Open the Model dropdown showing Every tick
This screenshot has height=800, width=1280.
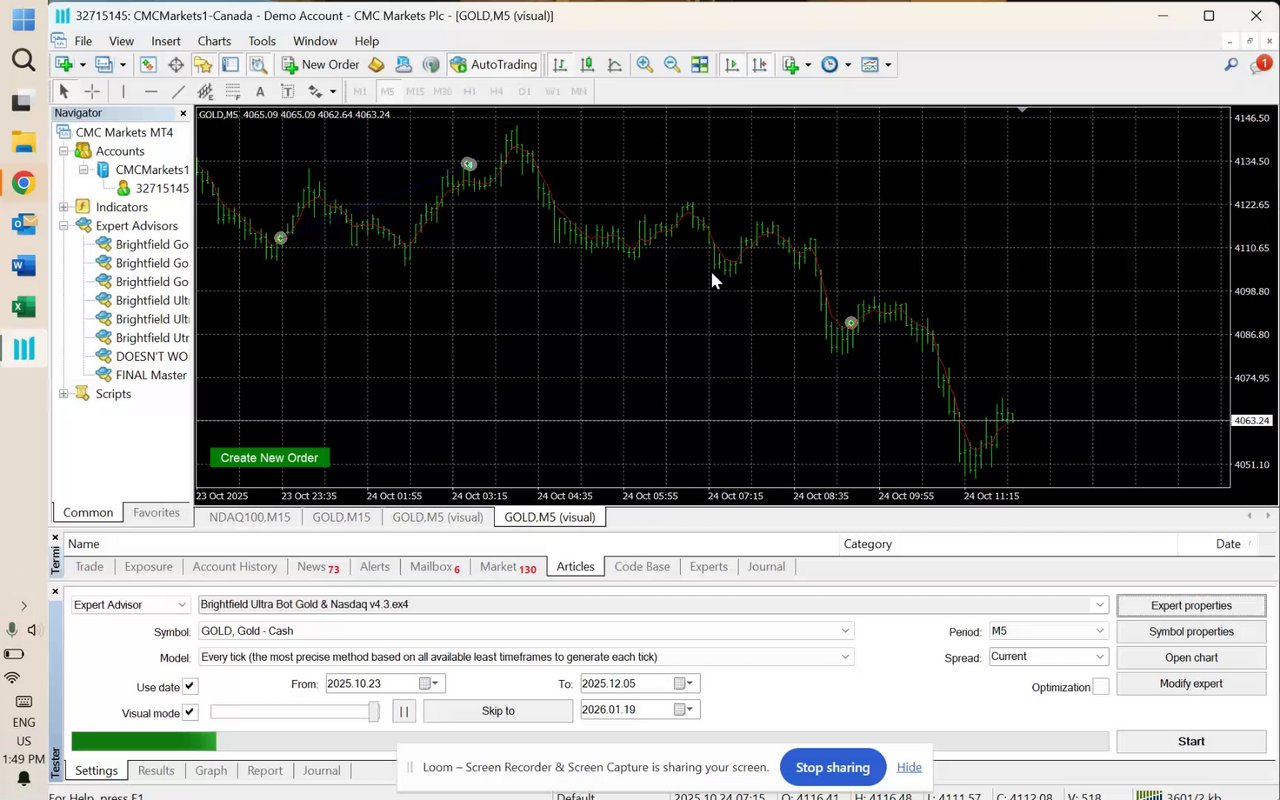[525, 657]
